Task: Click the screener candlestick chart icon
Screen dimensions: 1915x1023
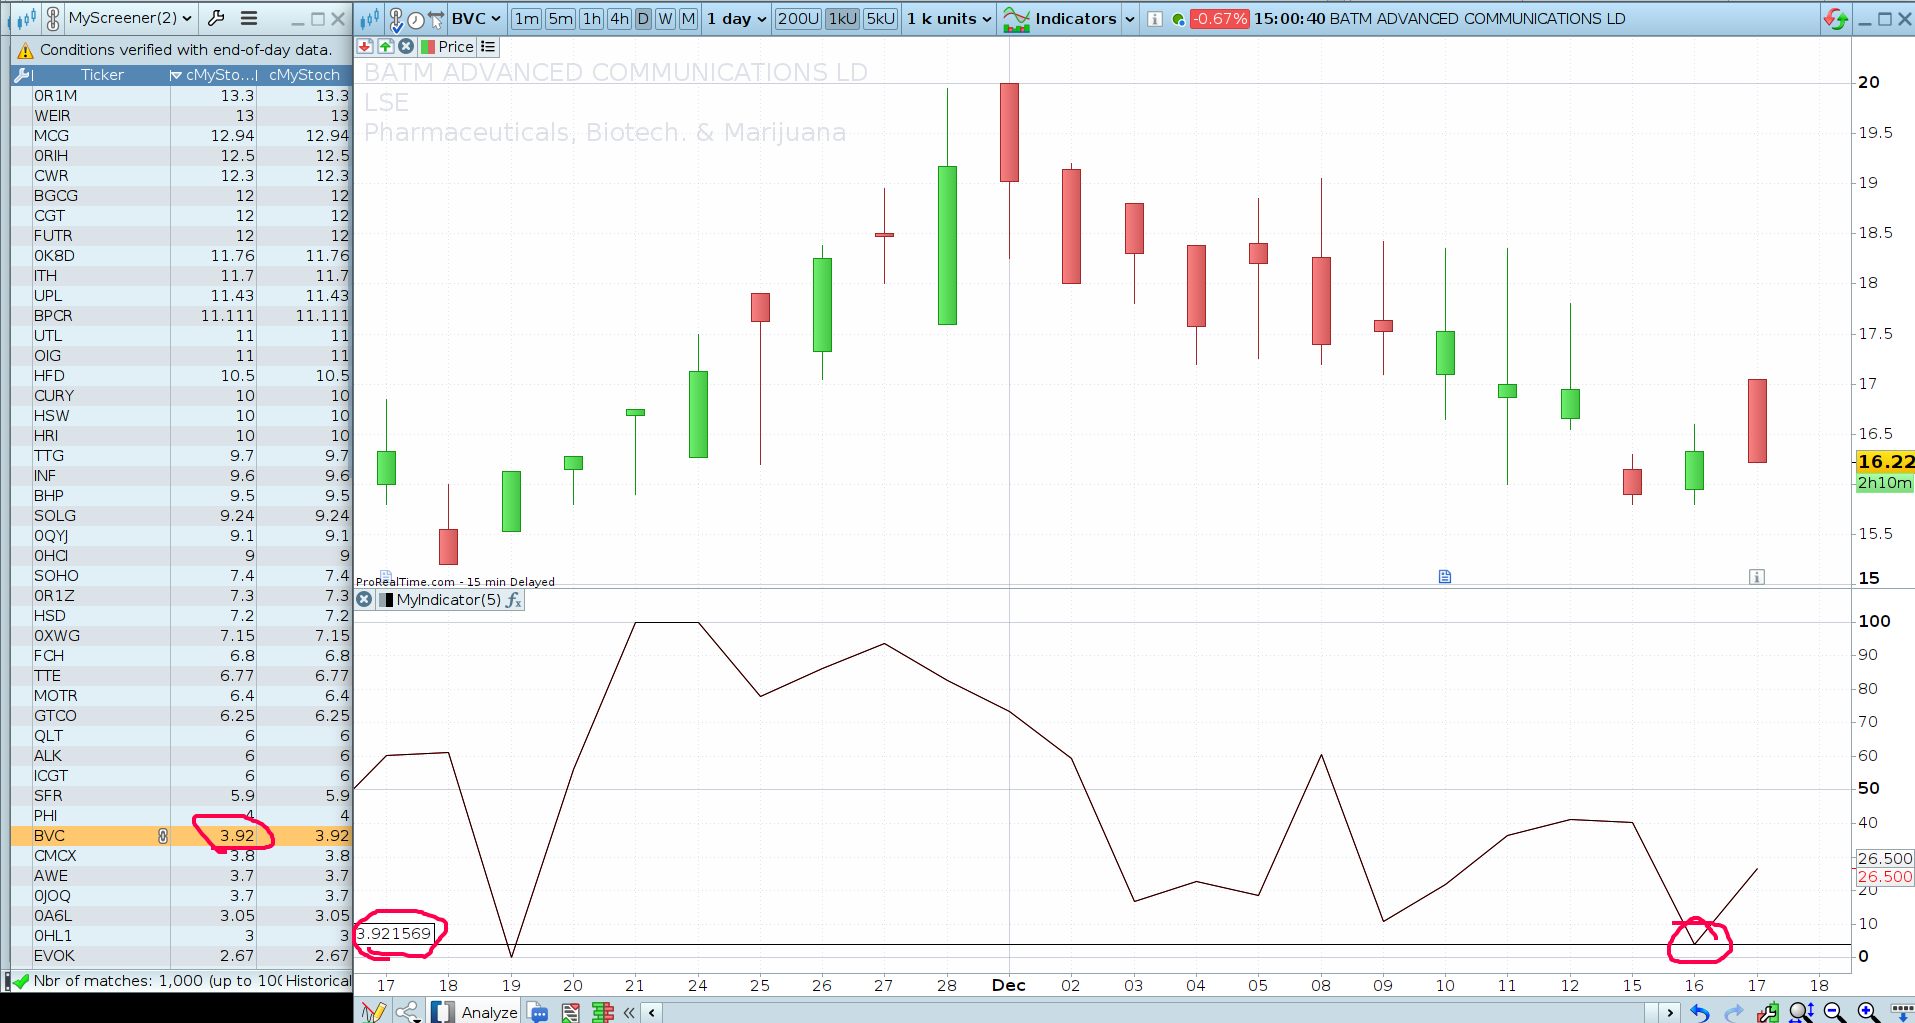Action: tap(26, 18)
